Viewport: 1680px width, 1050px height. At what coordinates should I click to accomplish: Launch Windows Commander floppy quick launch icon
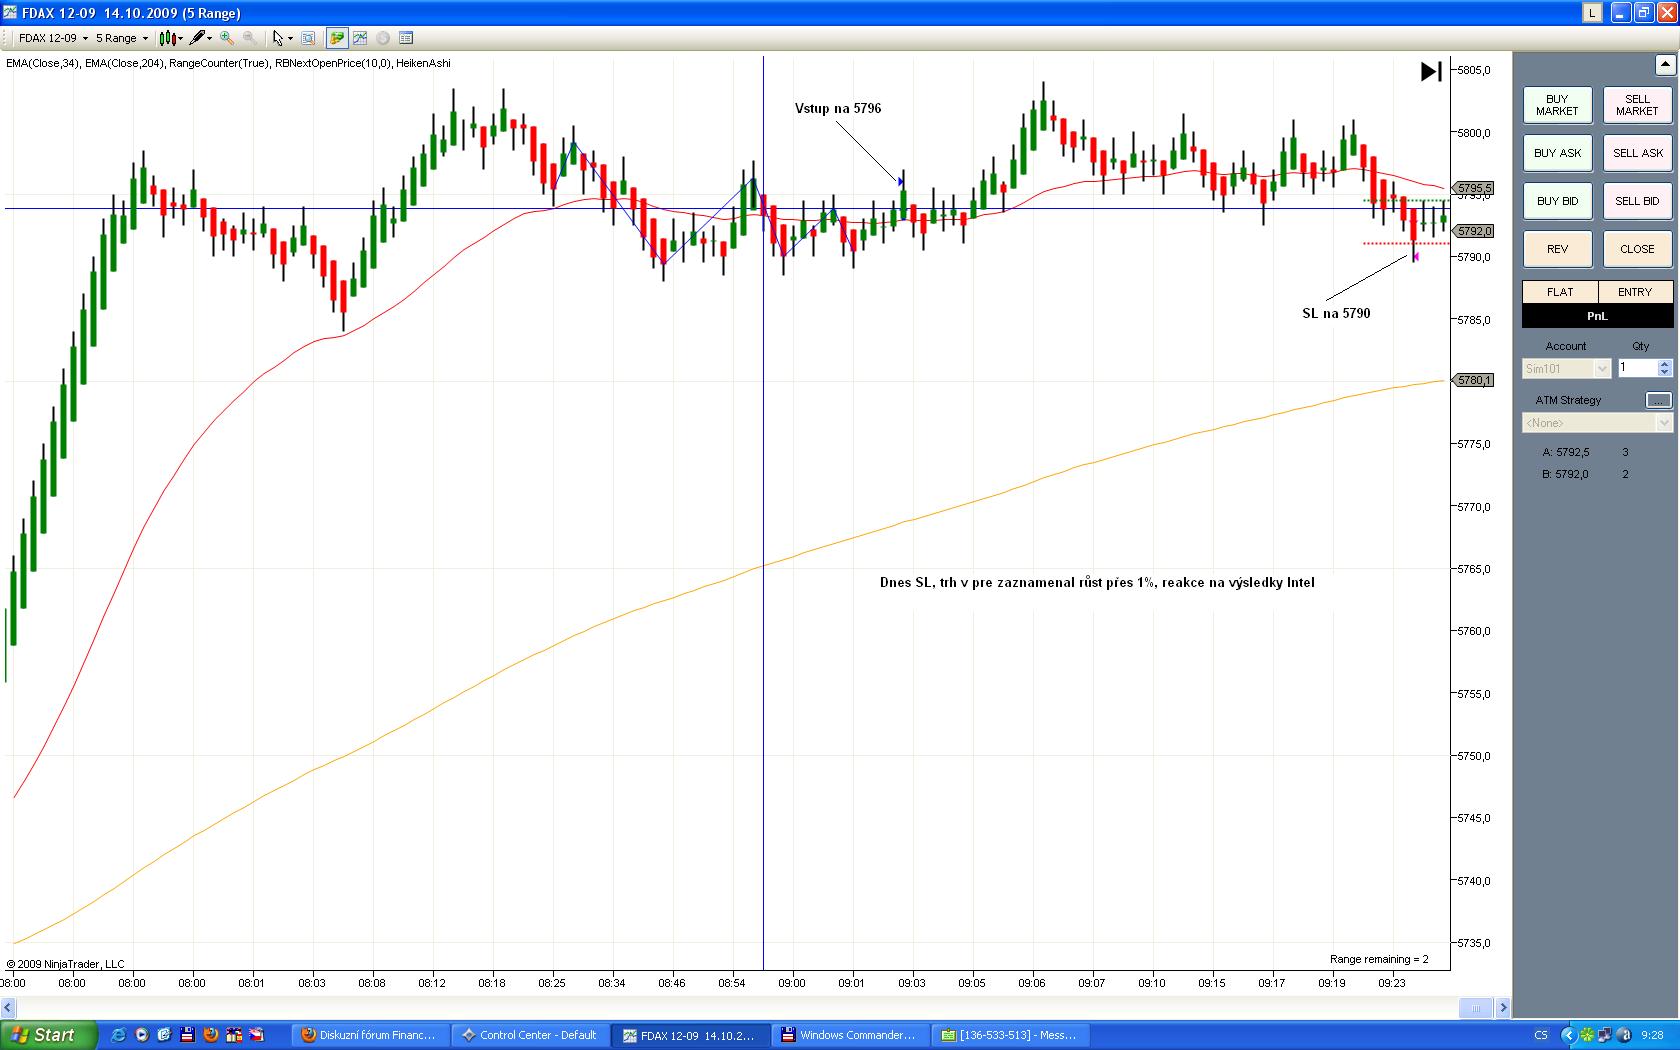(187, 1035)
